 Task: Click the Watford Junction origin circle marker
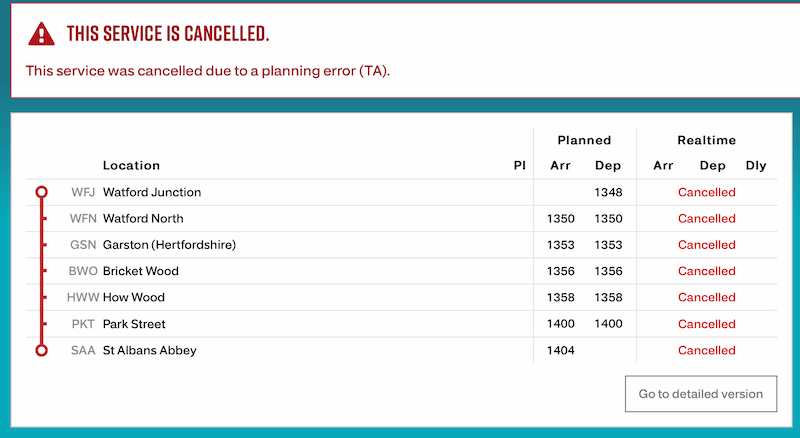41,192
